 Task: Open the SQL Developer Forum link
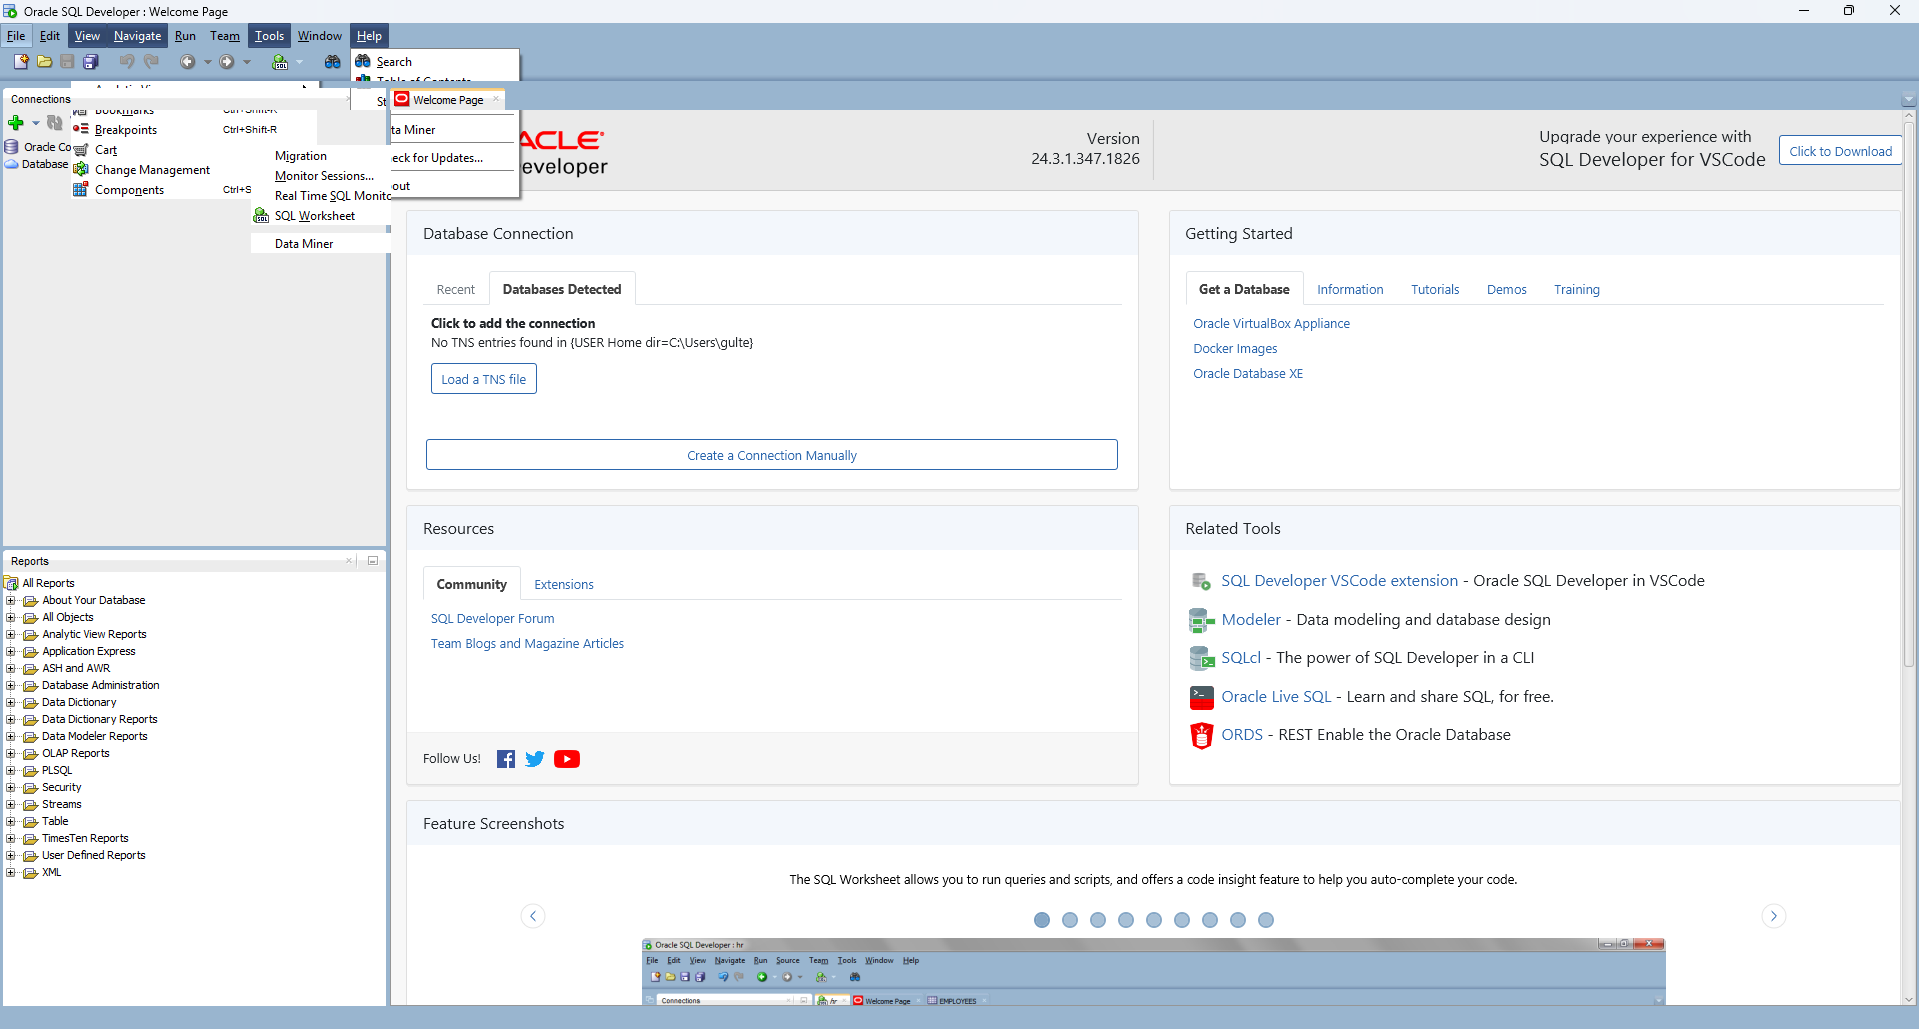[x=492, y=619]
